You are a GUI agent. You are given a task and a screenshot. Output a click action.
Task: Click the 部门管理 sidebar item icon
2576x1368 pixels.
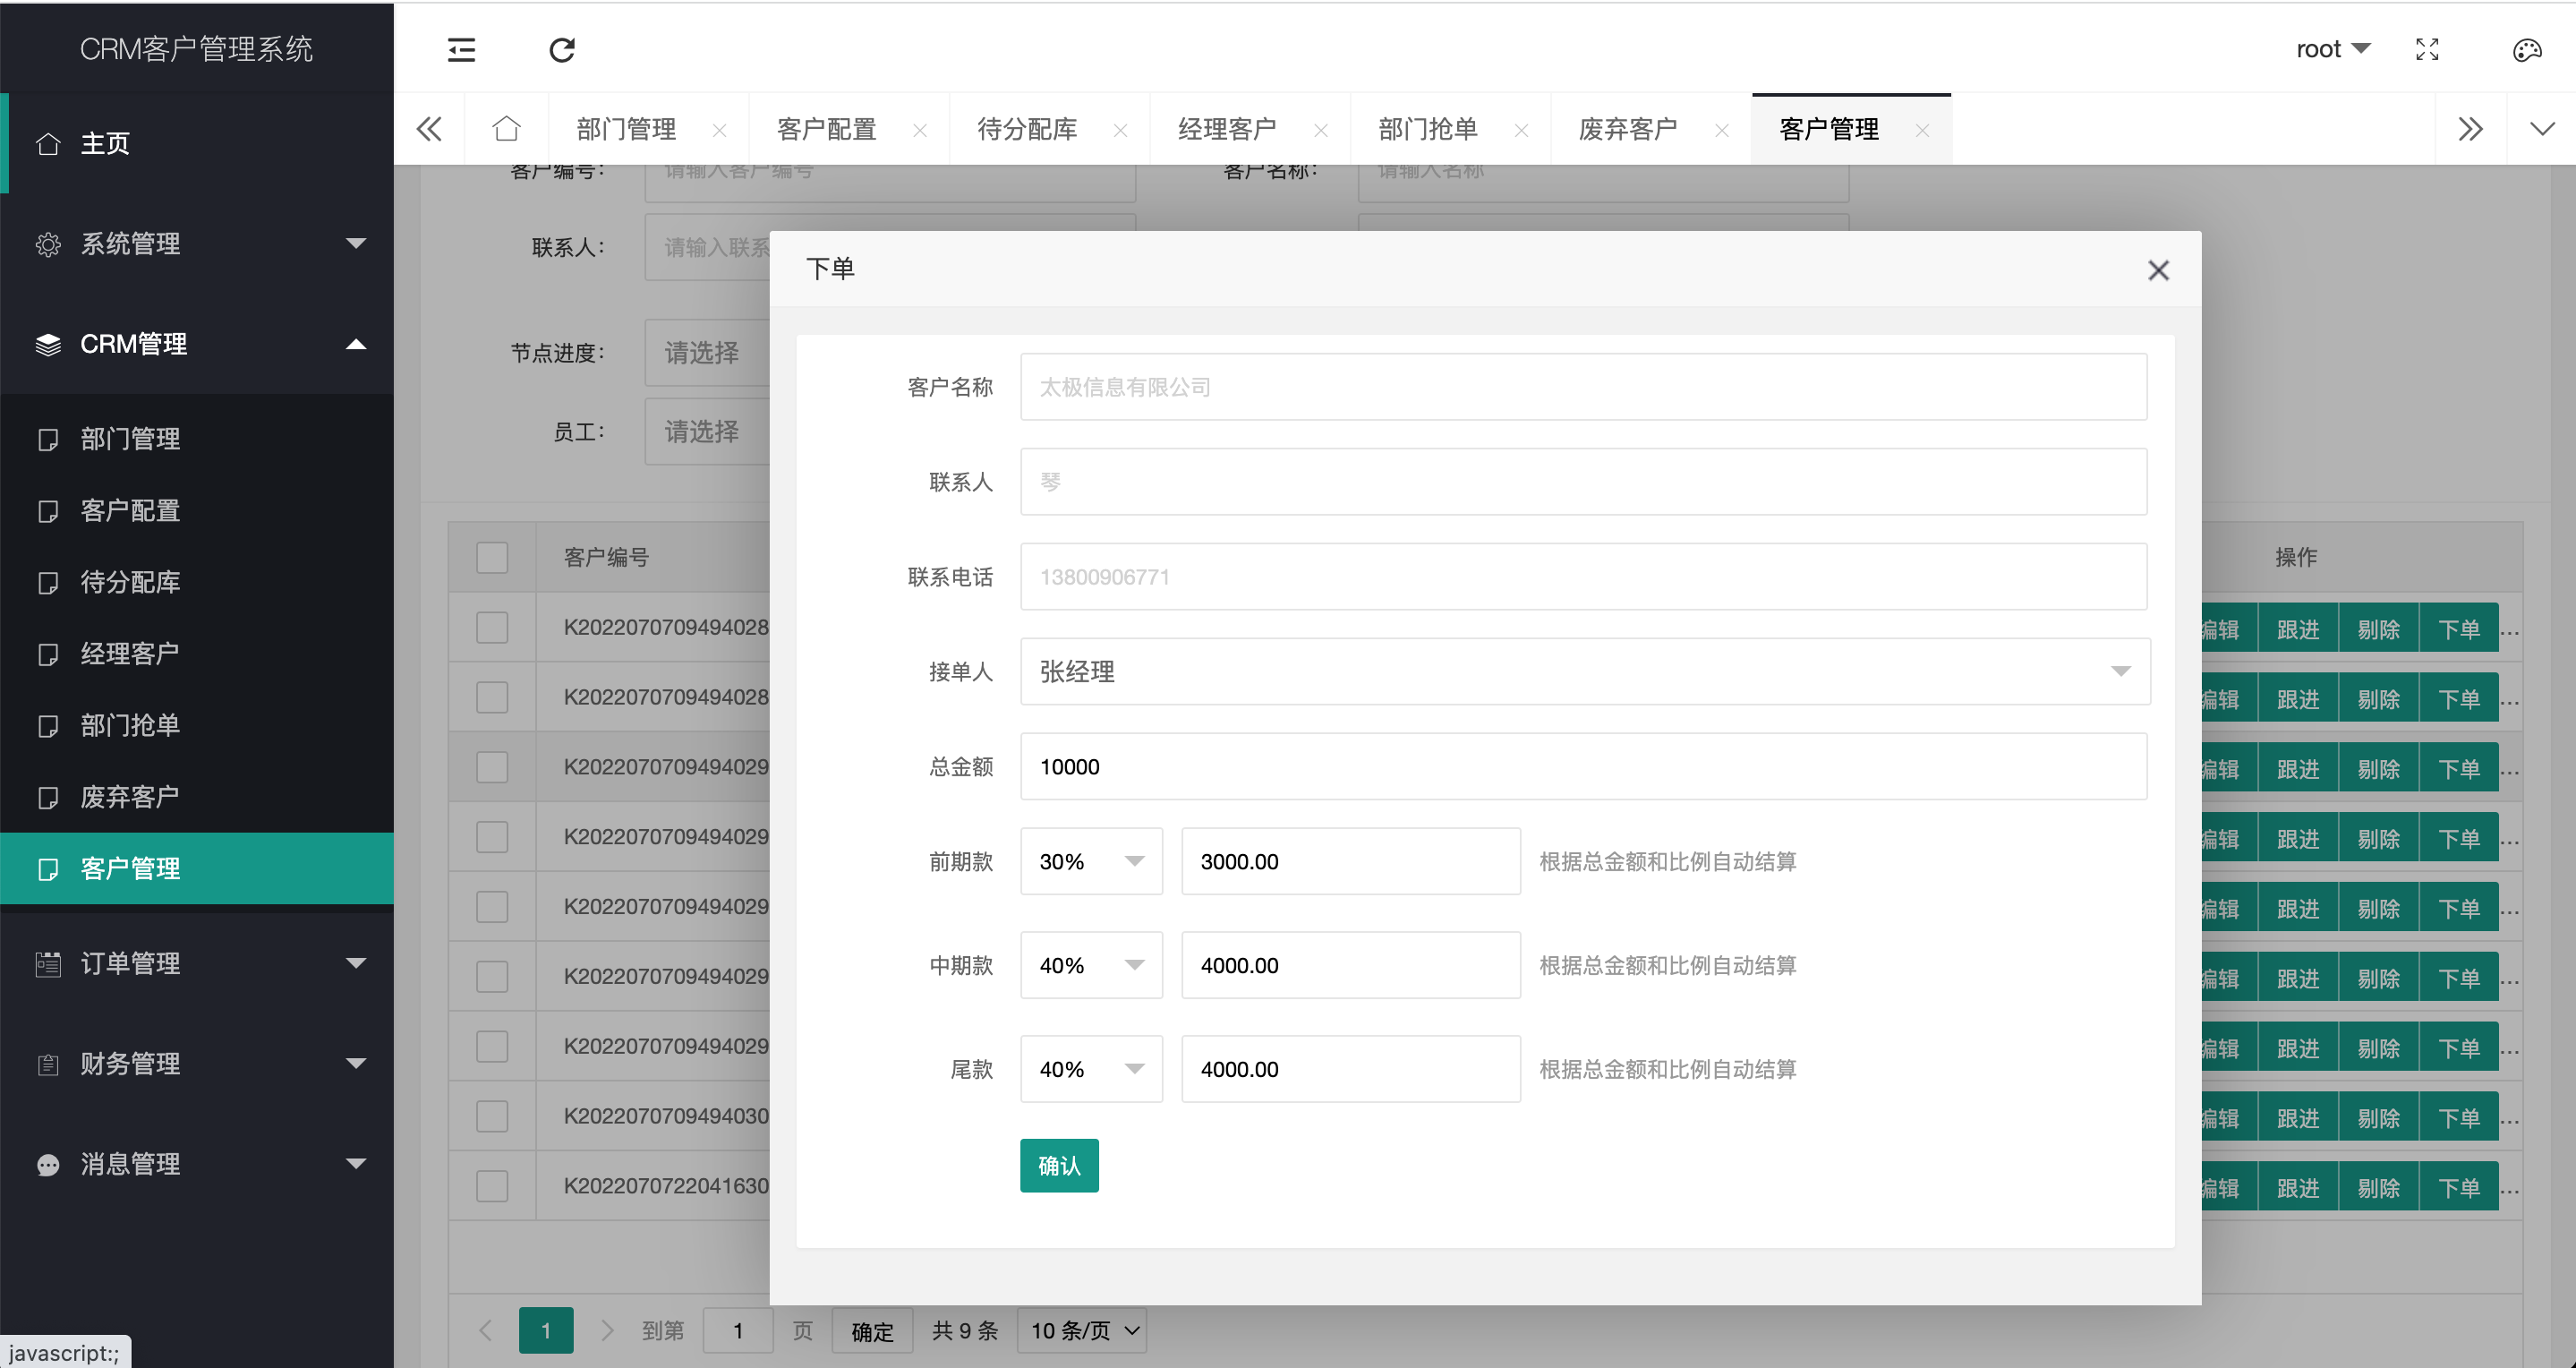point(47,439)
